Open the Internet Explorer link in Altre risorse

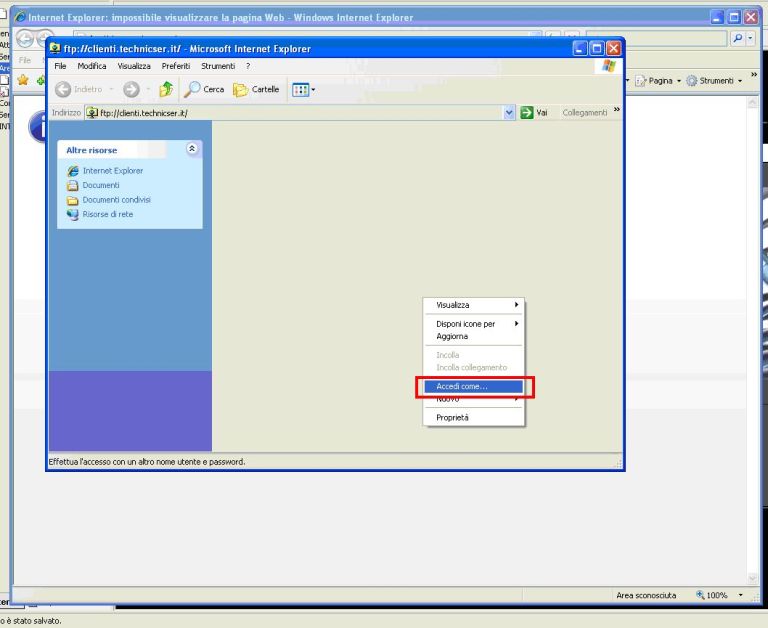coord(113,170)
